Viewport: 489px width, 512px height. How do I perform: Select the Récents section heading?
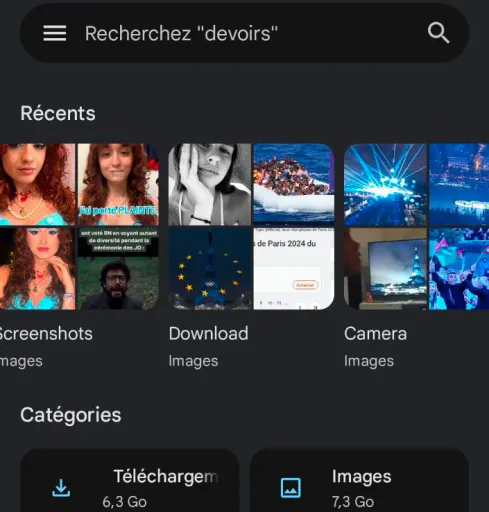click(x=58, y=113)
